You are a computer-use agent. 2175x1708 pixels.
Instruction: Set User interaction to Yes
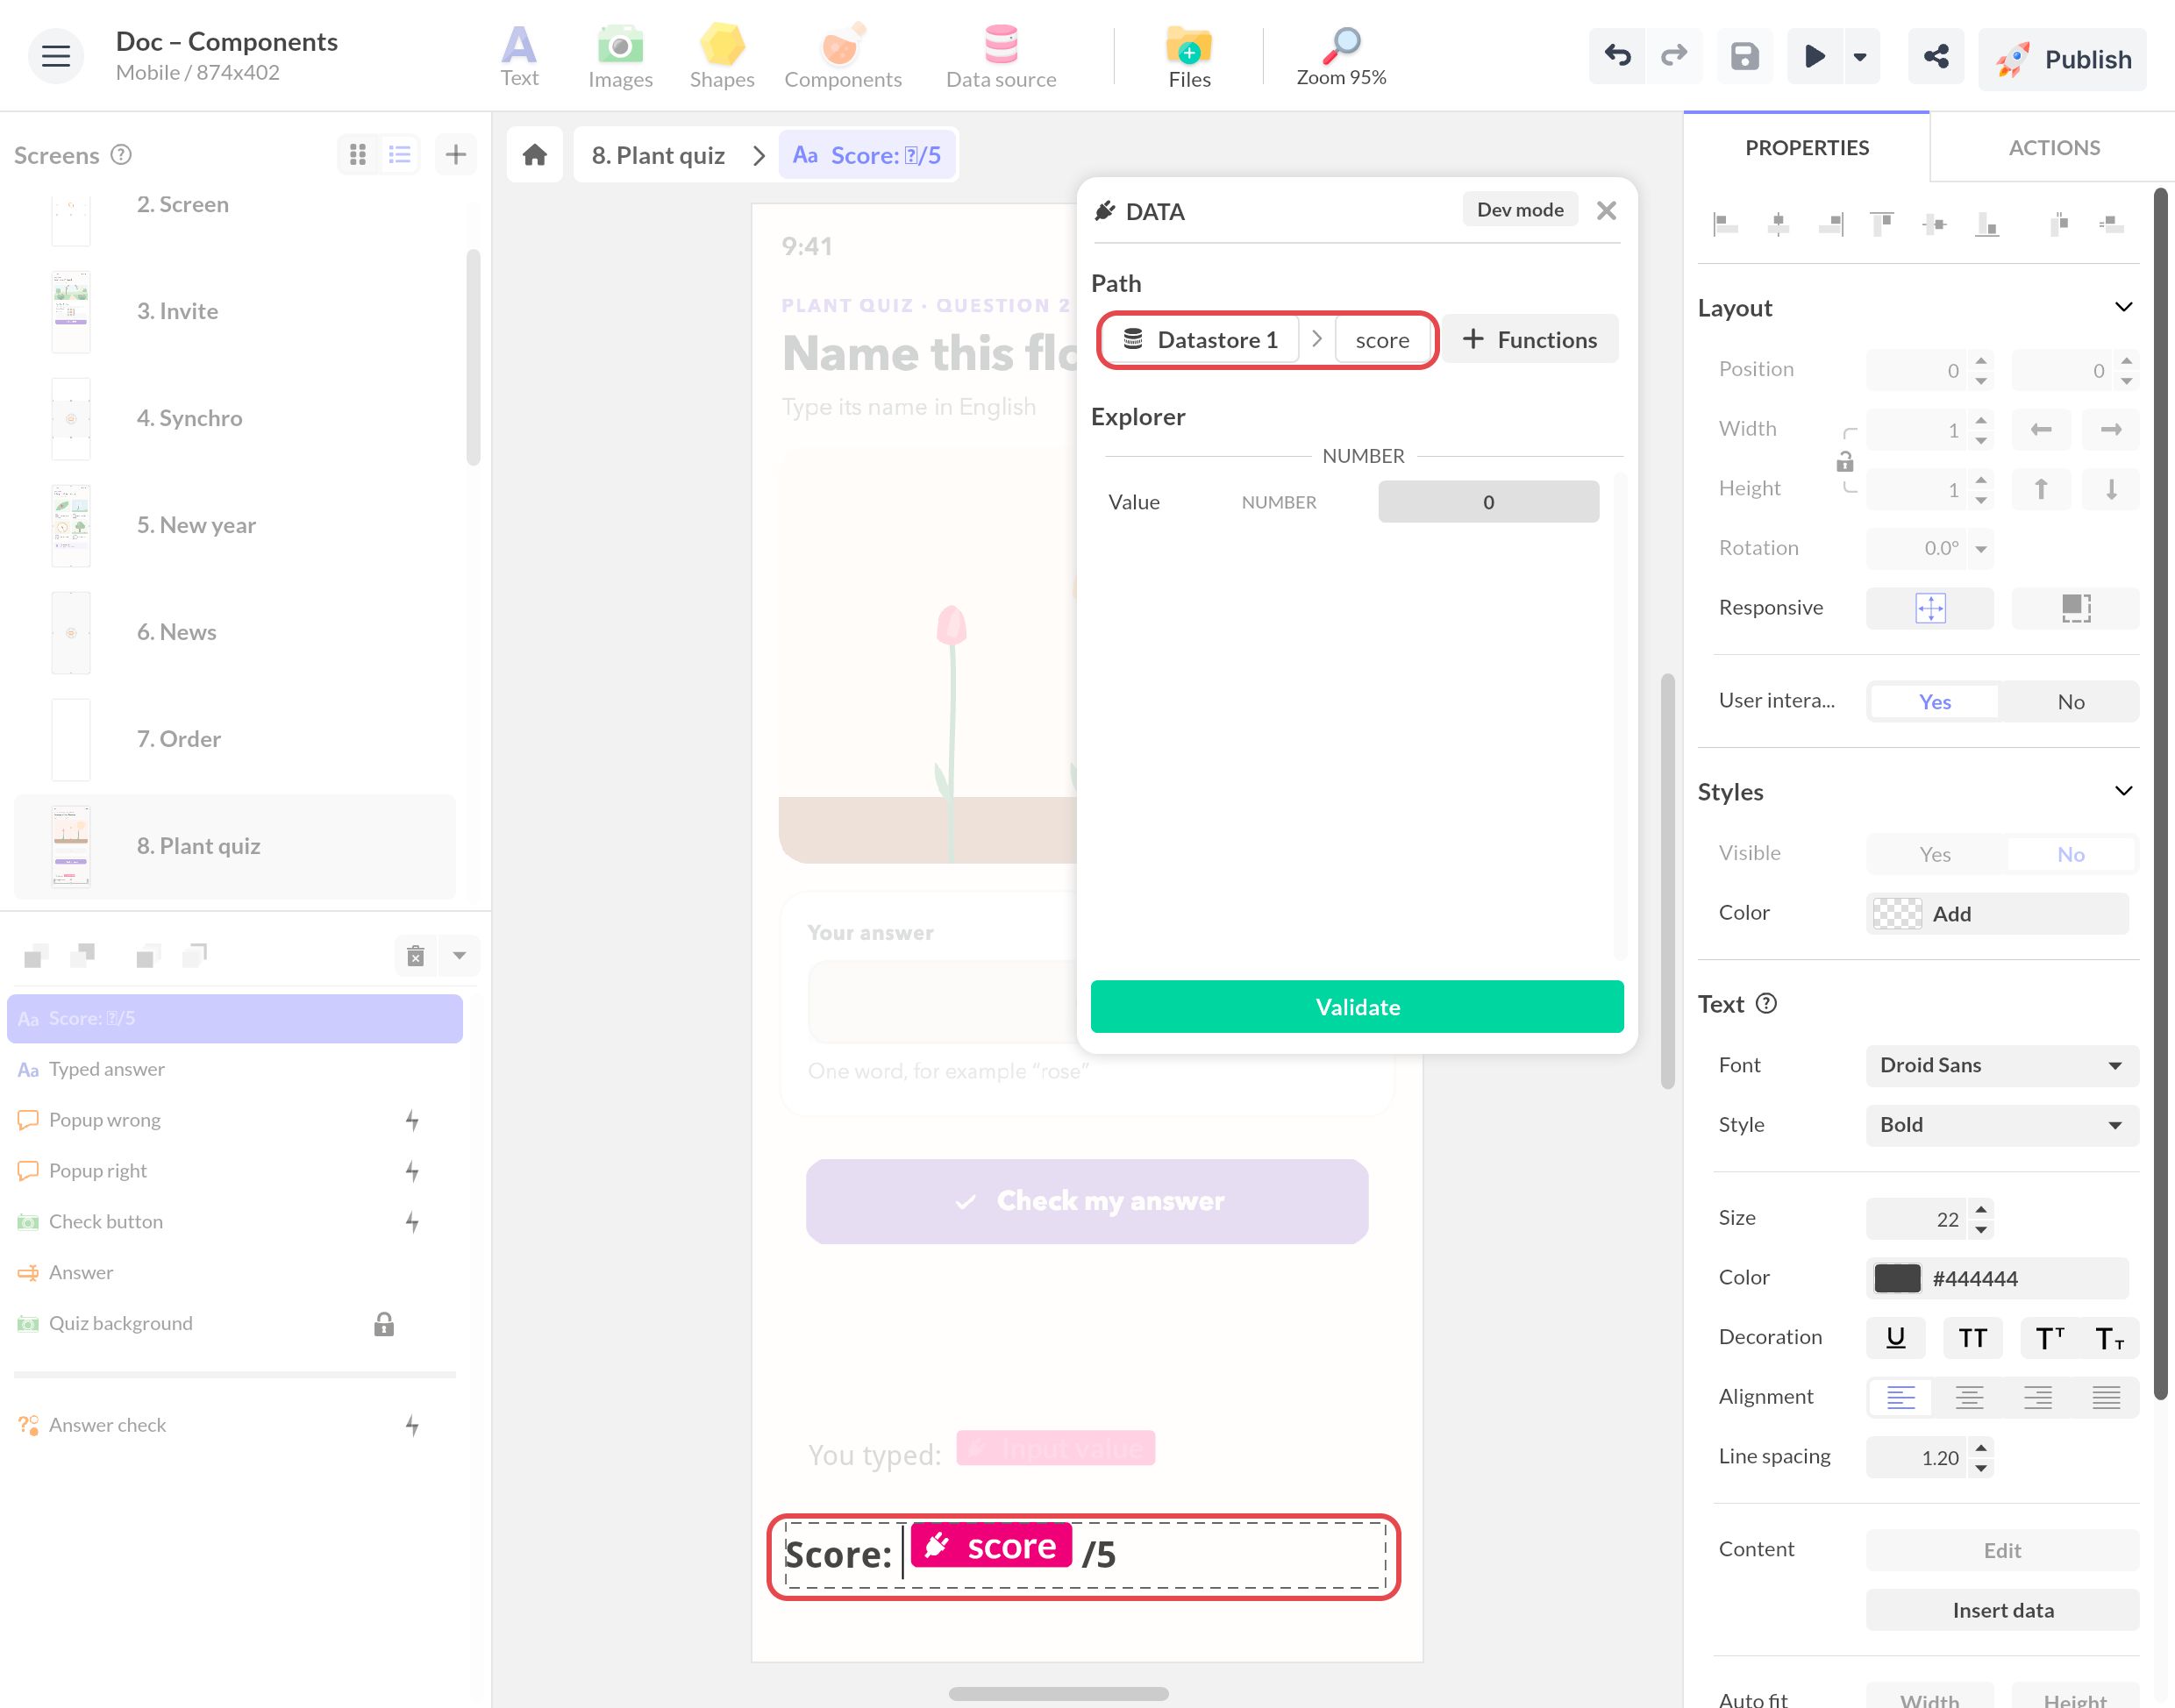click(x=1934, y=702)
